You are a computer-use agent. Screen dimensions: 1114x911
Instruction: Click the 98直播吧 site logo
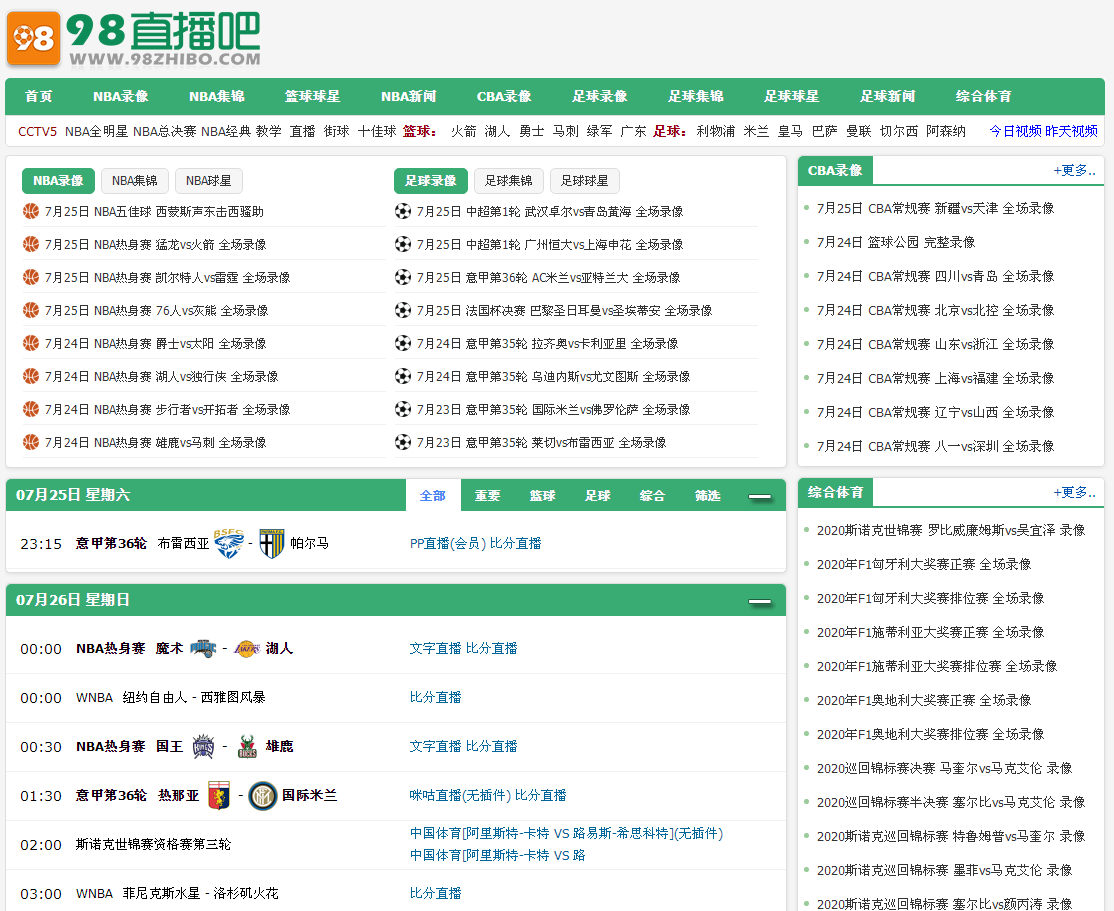(x=134, y=38)
